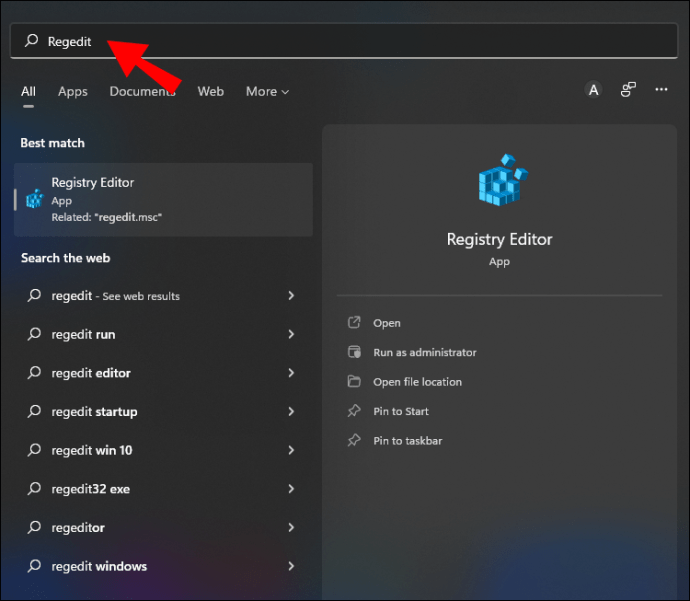Expand the arrow beside 'regedit - See web results'
The width and height of the screenshot is (690, 601).
pos(291,296)
